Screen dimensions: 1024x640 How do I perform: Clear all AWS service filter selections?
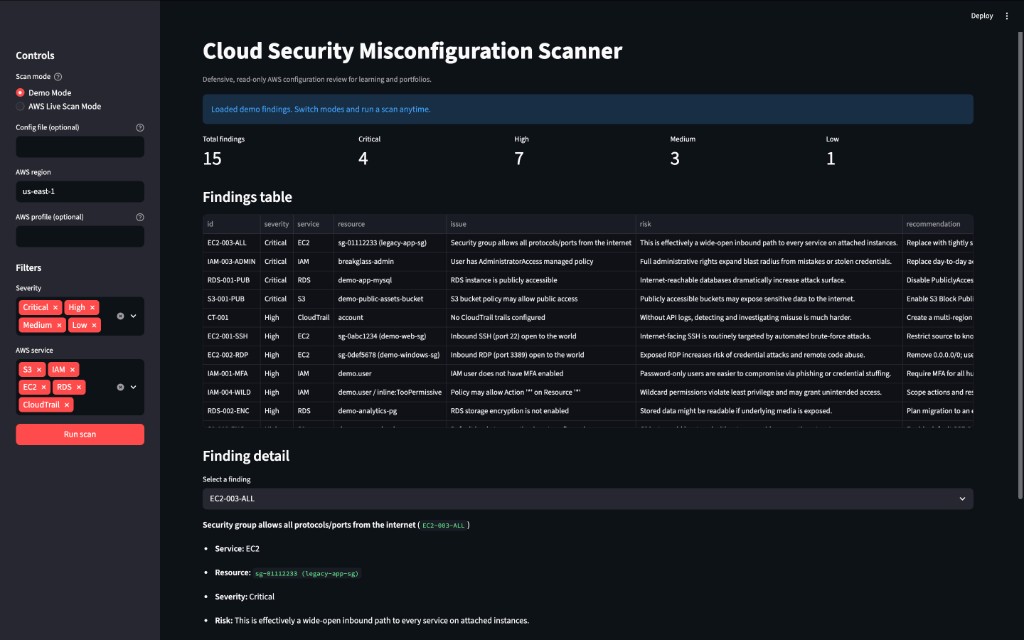click(x=120, y=387)
